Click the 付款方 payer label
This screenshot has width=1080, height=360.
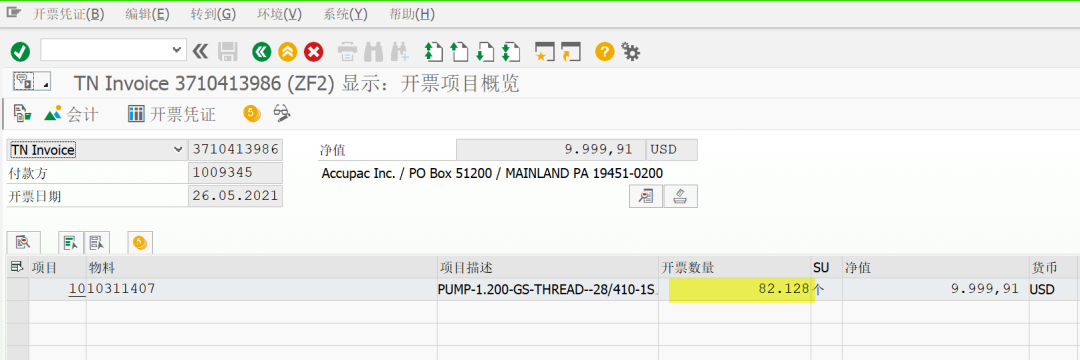[28, 173]
